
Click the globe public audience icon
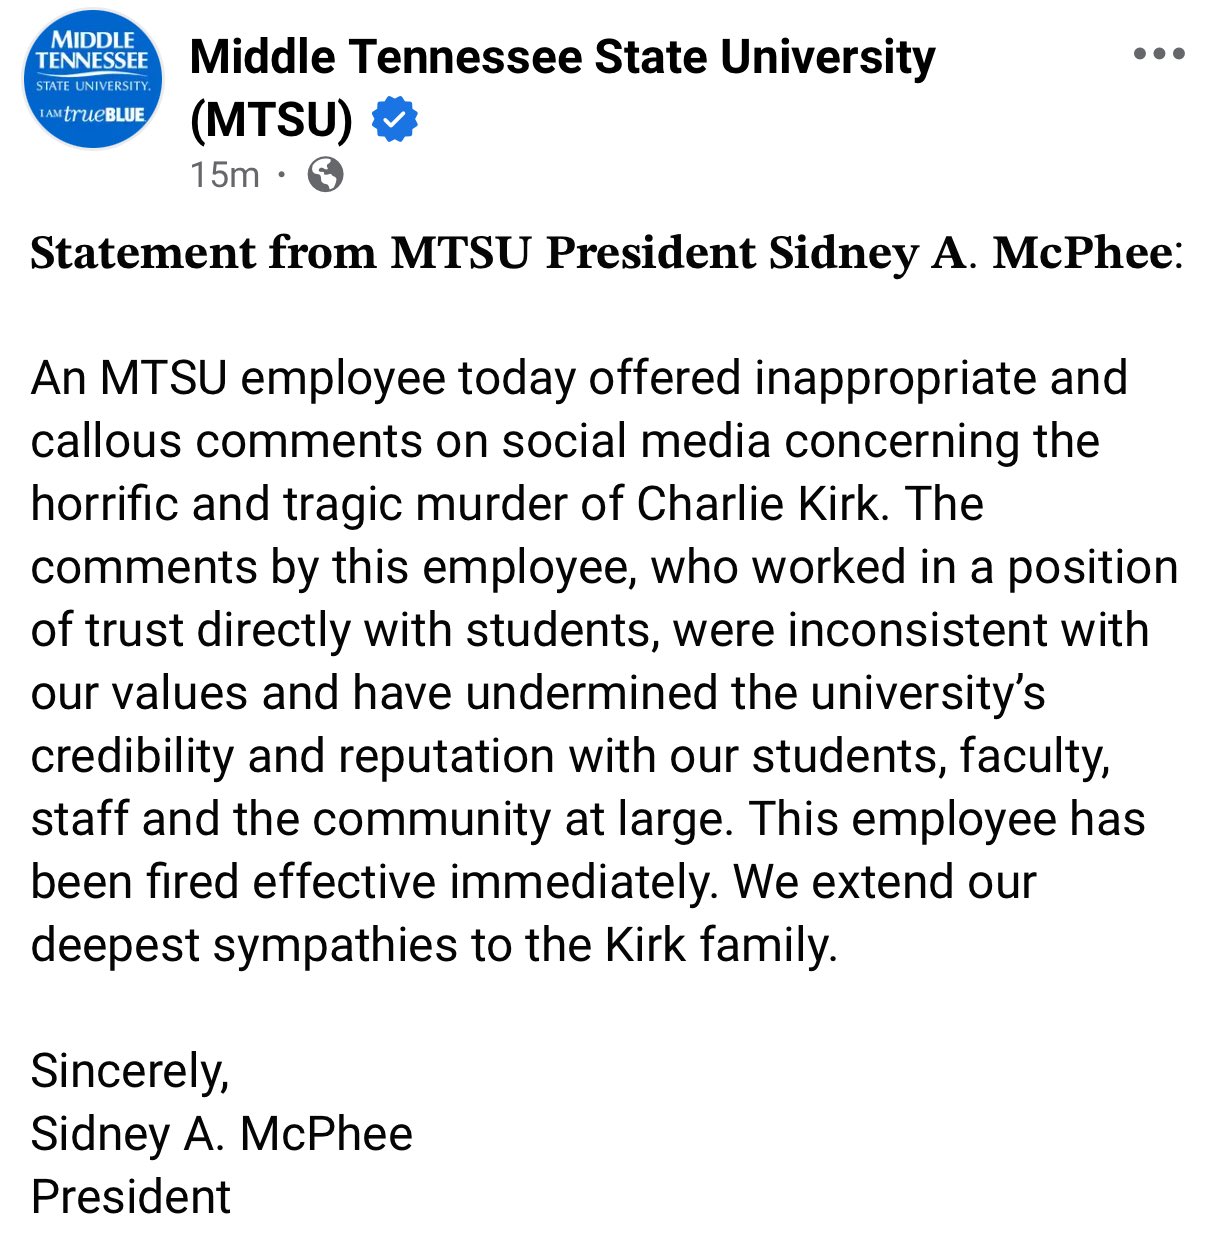[325, 175]
